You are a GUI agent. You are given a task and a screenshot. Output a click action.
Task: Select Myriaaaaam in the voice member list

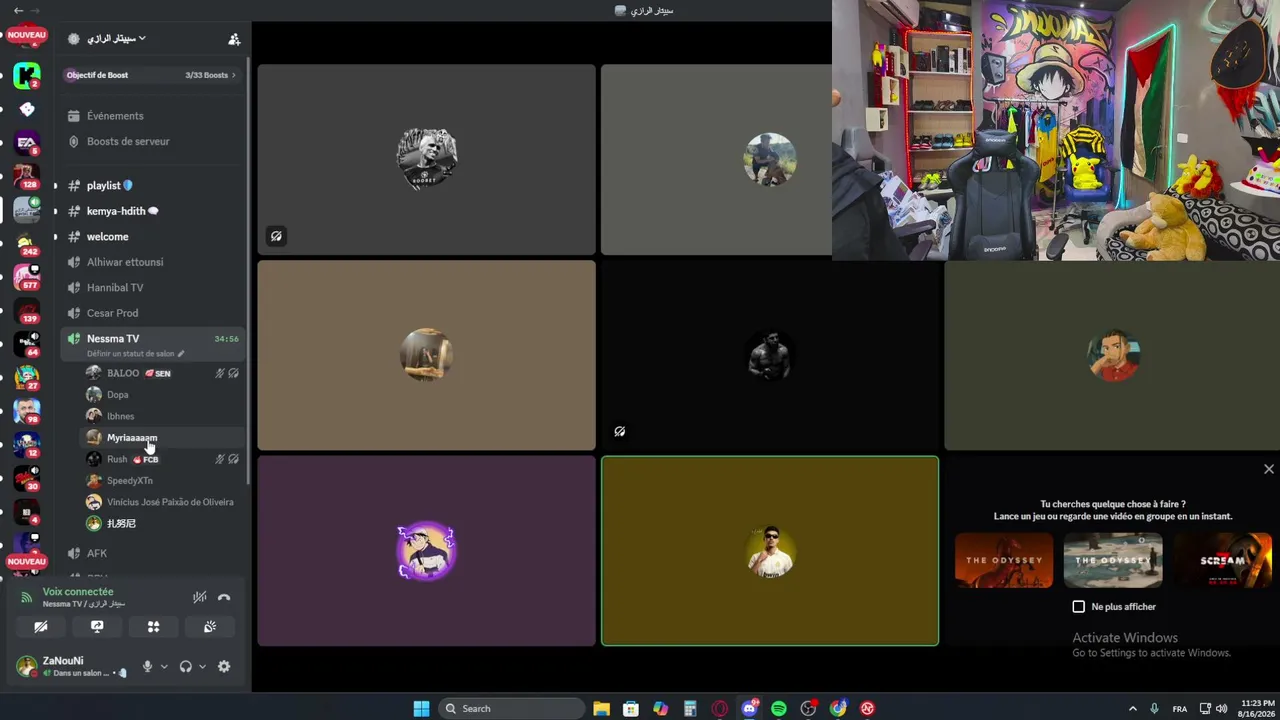163,438
